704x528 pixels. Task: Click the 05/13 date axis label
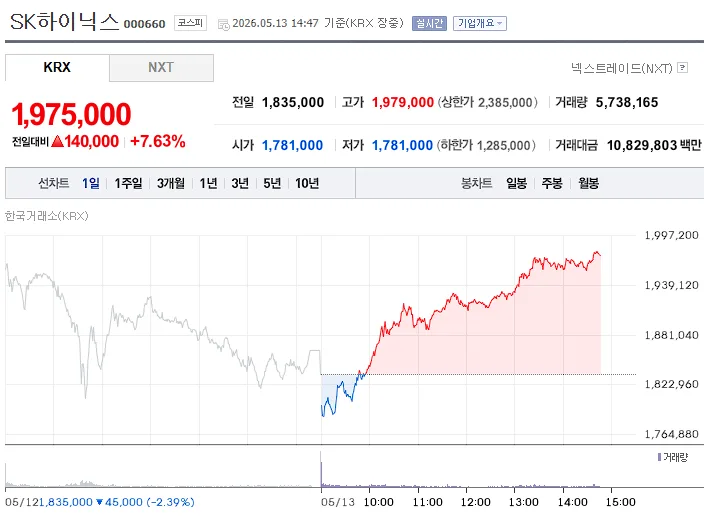click(x=338, y=502)
